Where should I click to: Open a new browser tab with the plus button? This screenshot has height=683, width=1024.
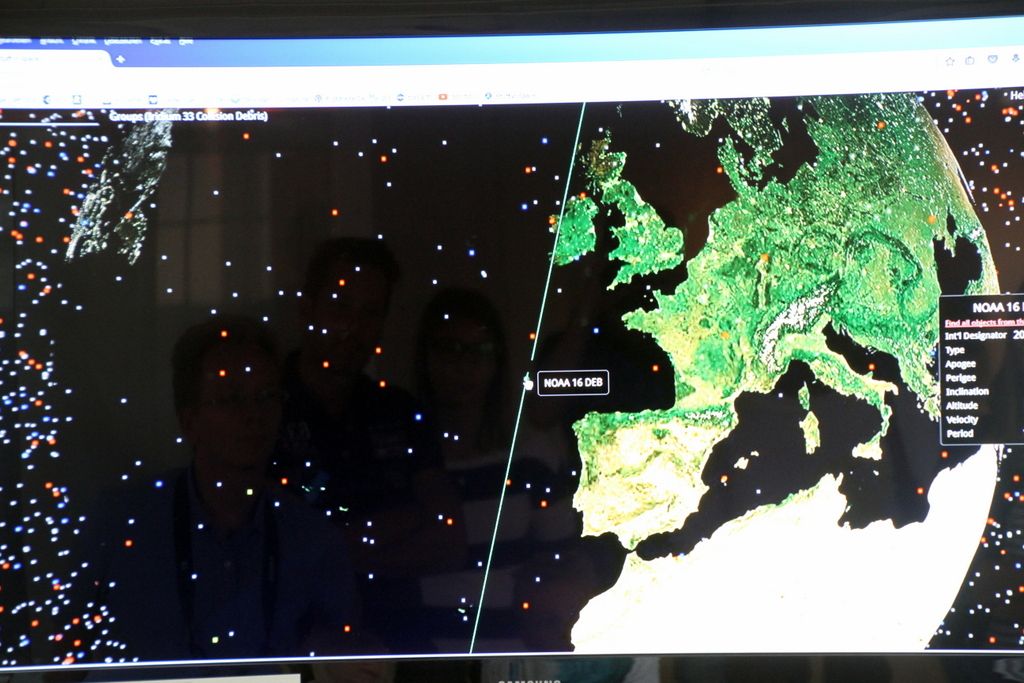[120, 59]
